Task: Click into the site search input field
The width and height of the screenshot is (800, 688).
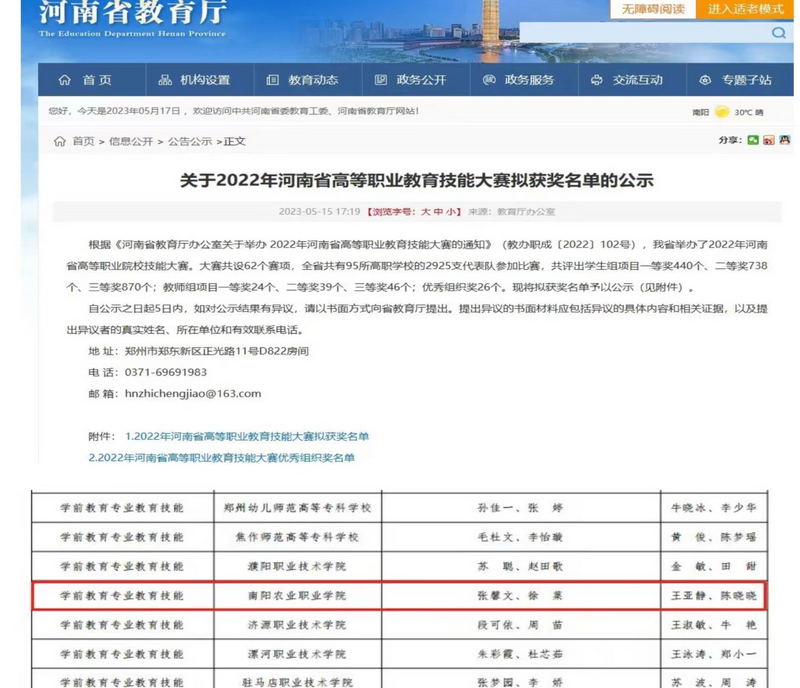Action: 645,33
